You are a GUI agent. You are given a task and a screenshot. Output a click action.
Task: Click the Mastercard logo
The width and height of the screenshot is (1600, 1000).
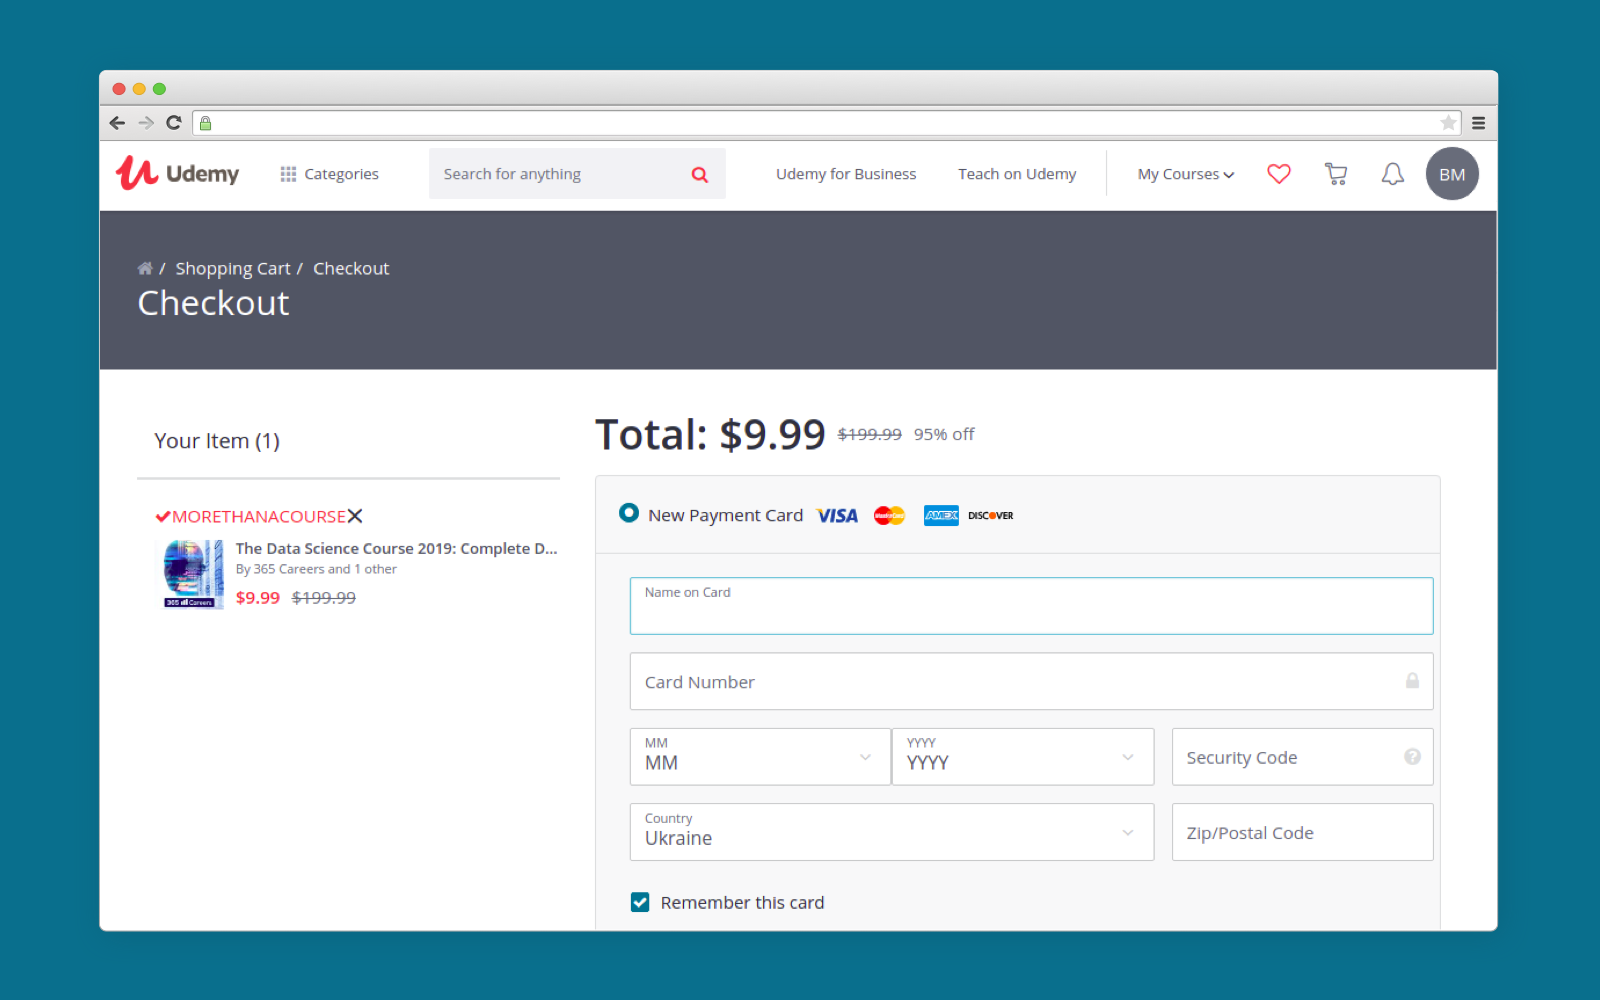(x=889, y=516)
